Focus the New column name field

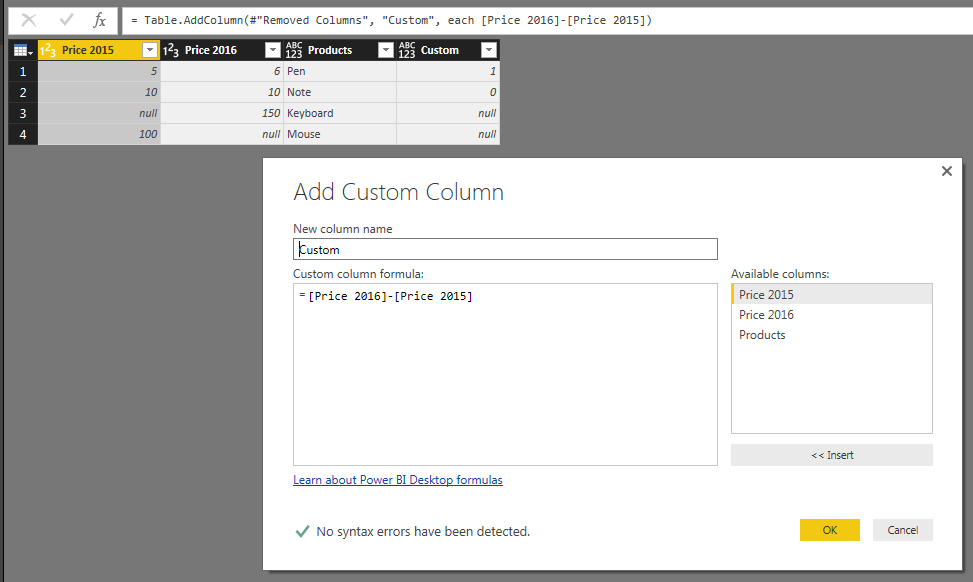pos(505,249)
